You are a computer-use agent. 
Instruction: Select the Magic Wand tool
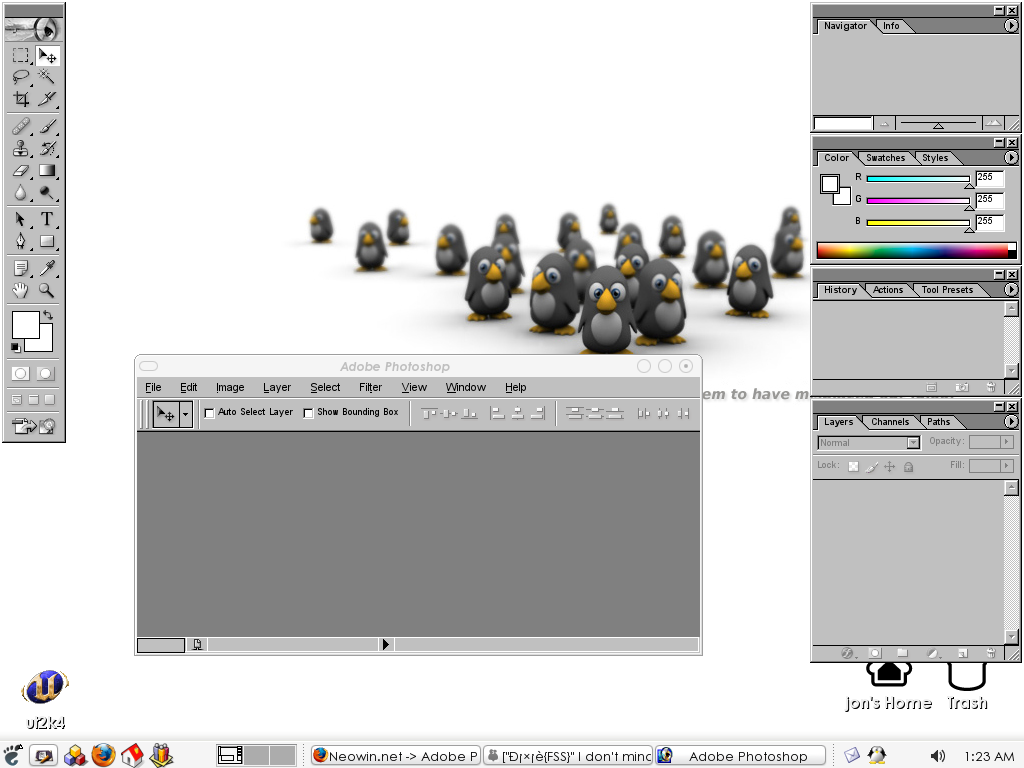(x=47, y=77)
